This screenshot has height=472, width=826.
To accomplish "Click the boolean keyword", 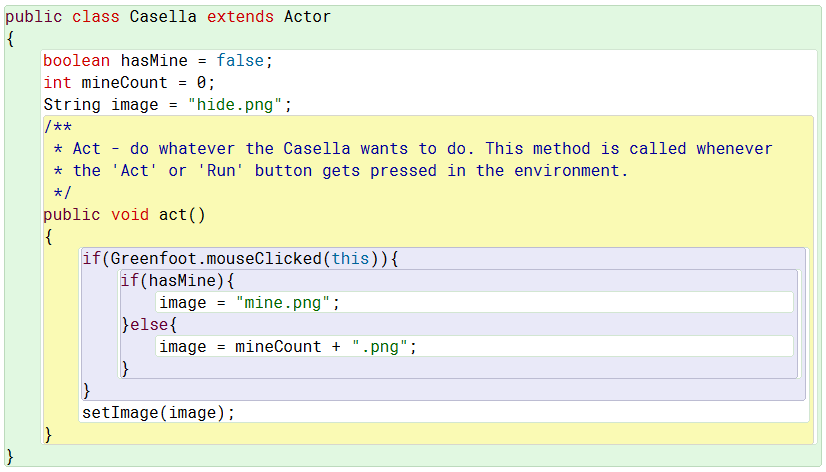I will [x=76, y=61].
